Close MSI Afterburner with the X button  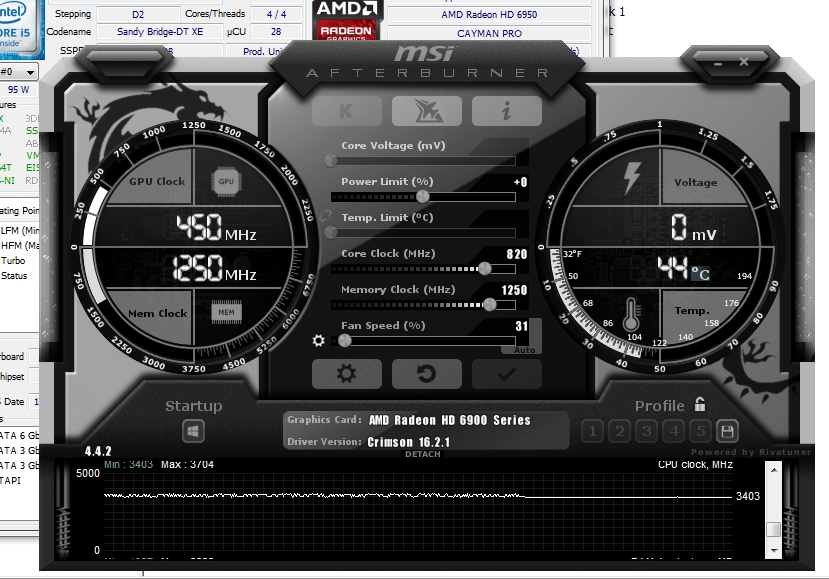click(744, 62)
